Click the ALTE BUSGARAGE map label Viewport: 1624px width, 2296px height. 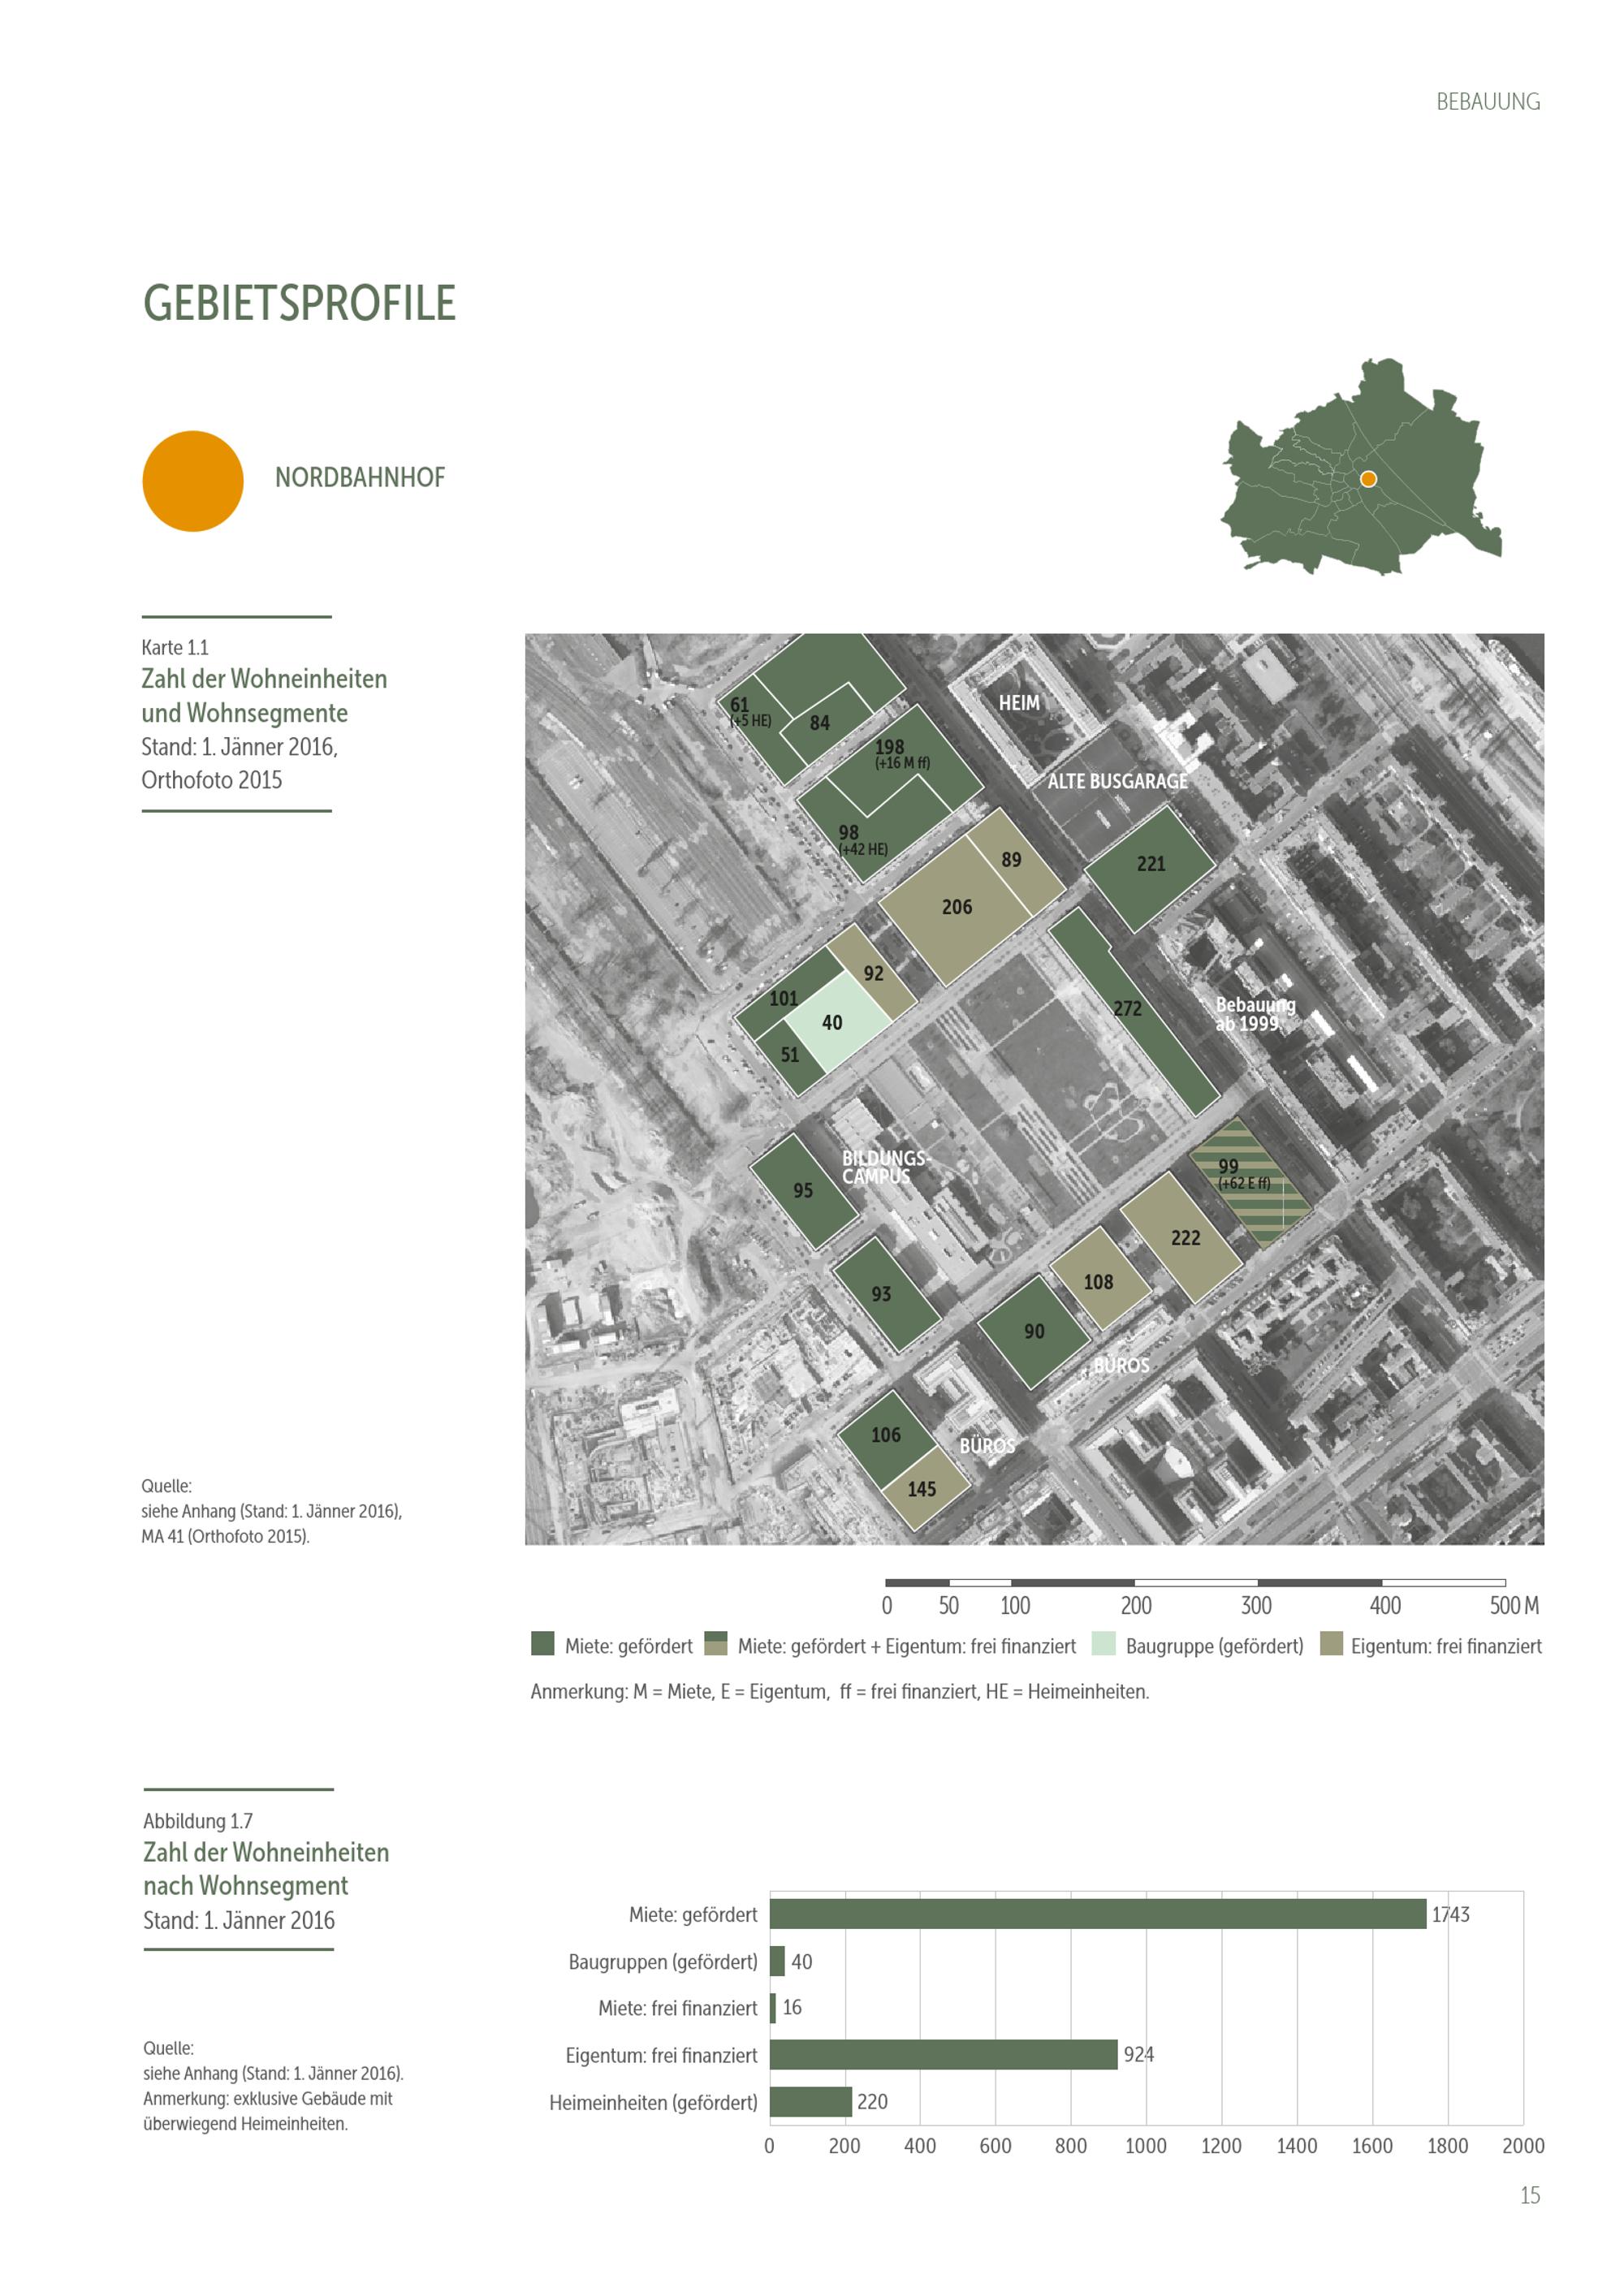[x=1117, y=781]
